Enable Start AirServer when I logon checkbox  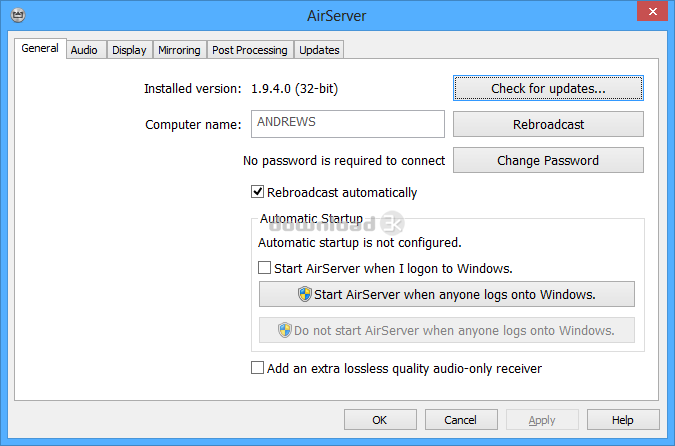(265, 268)
